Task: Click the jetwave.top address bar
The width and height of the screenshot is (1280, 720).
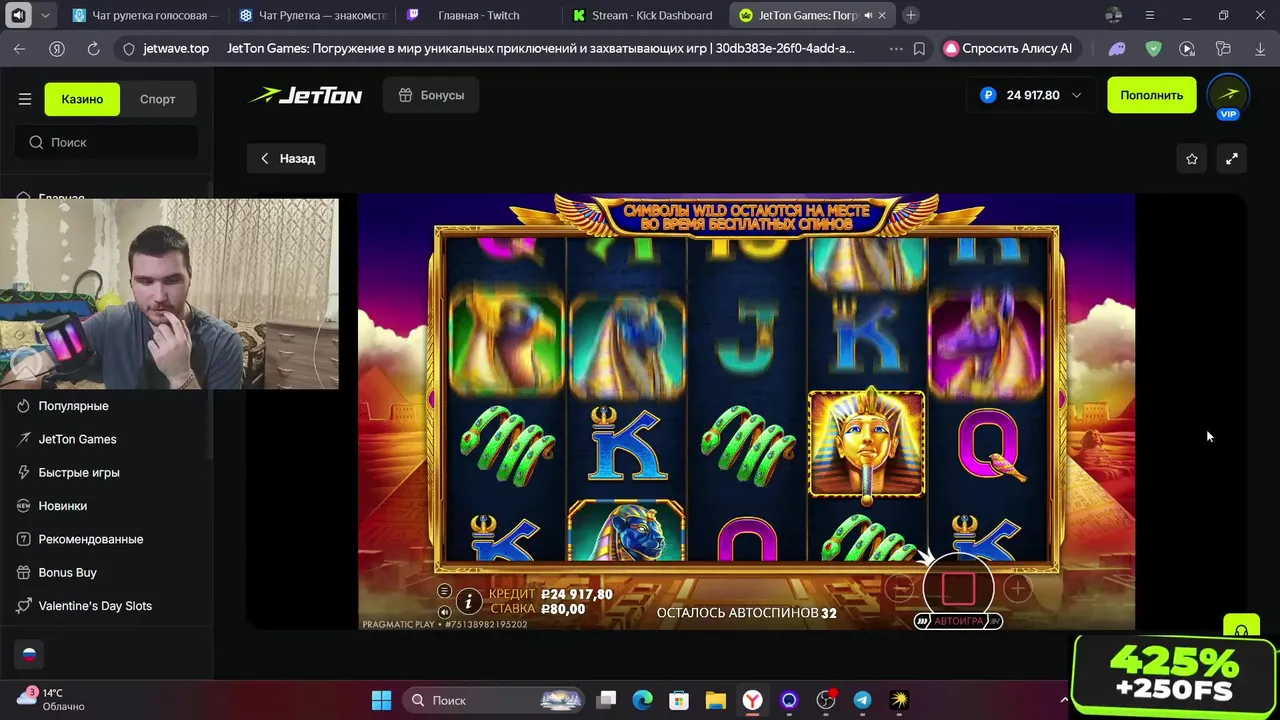Action: click(176, 48)
